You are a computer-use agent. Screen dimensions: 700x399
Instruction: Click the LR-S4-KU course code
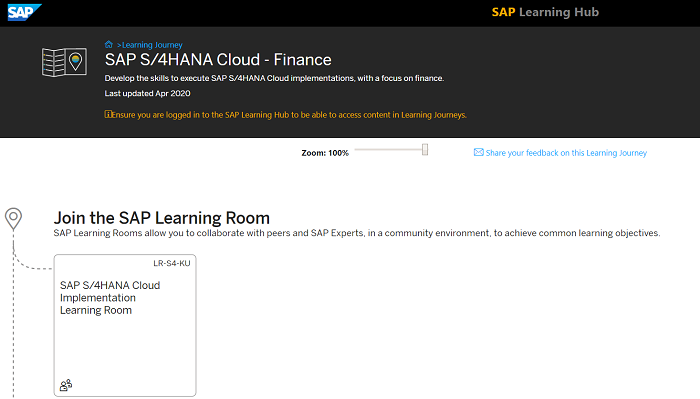coord(171,263)
